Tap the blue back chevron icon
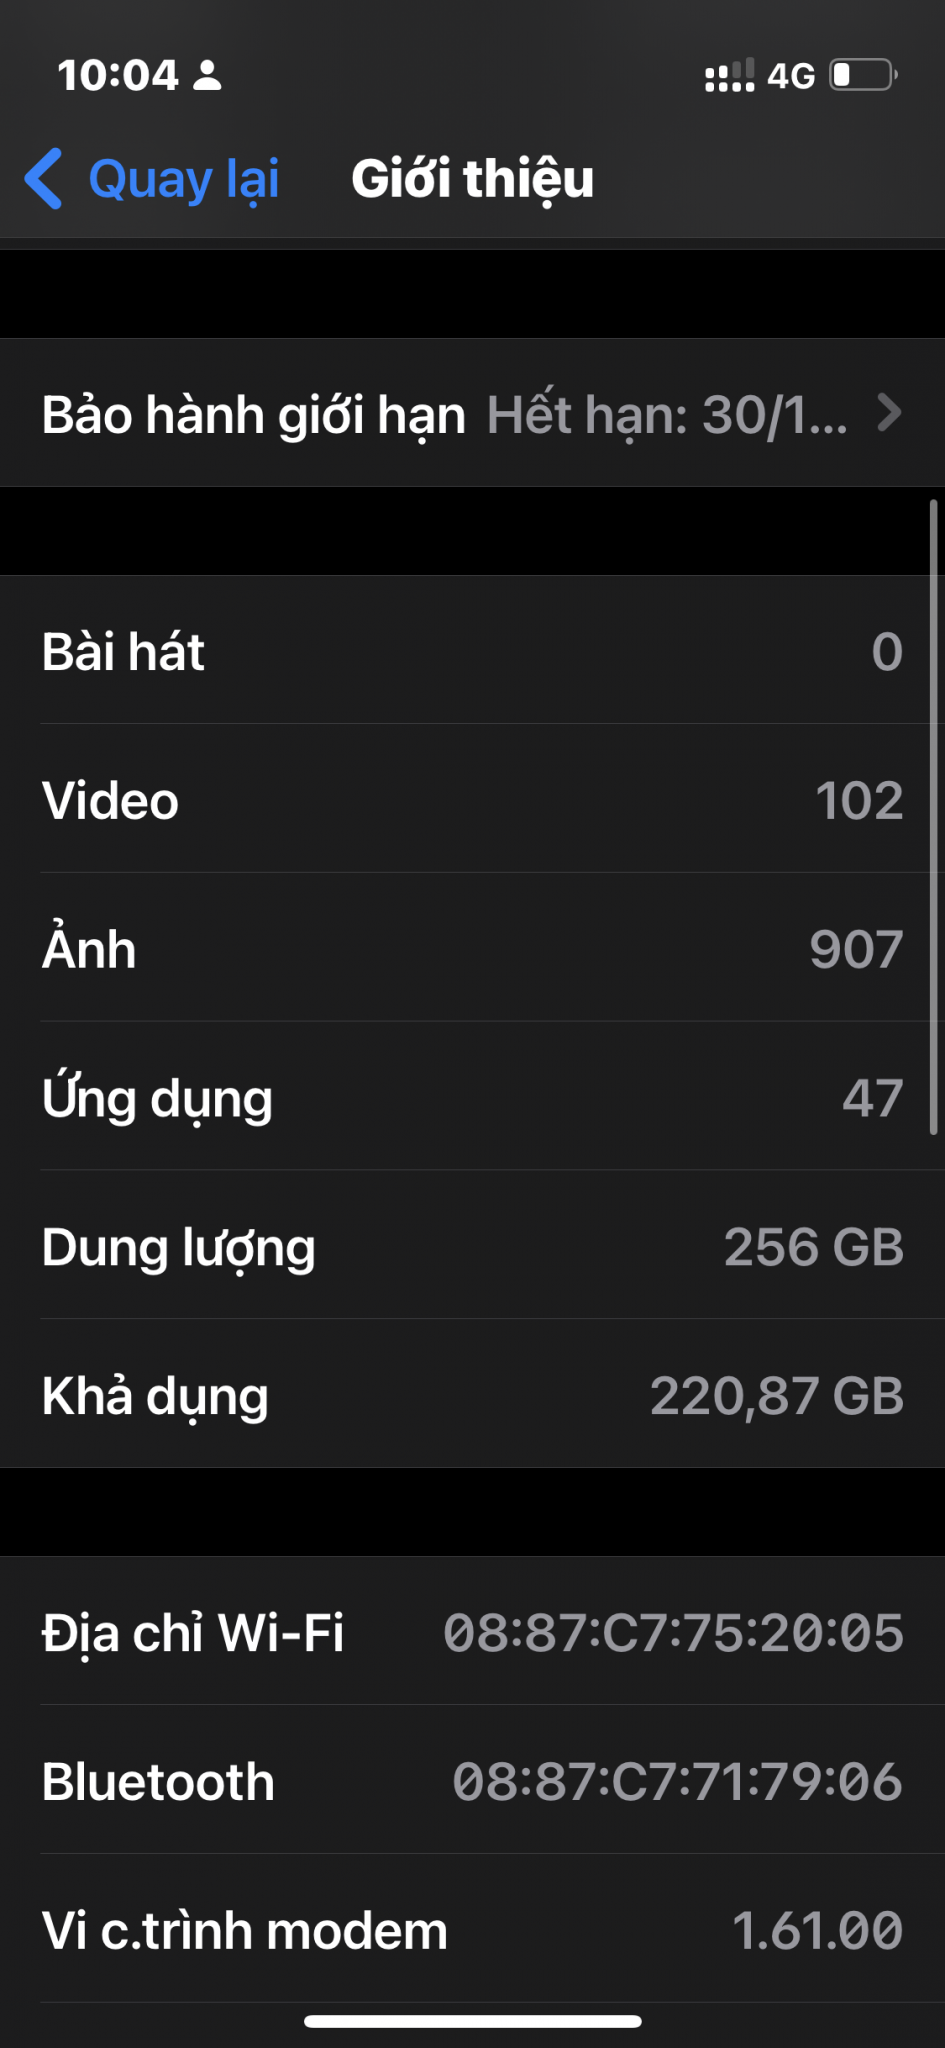Viewport: 945px width, 2048px height. (x=44, y=179)
